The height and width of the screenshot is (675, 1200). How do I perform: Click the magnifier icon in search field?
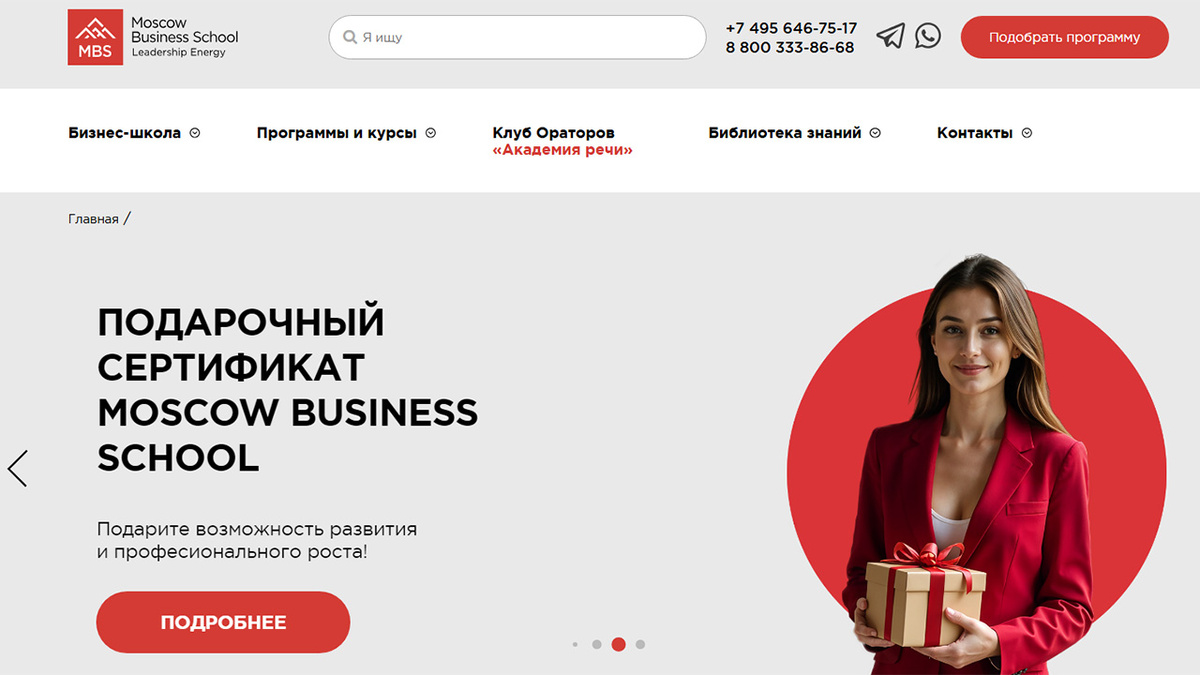pos(350,37)
